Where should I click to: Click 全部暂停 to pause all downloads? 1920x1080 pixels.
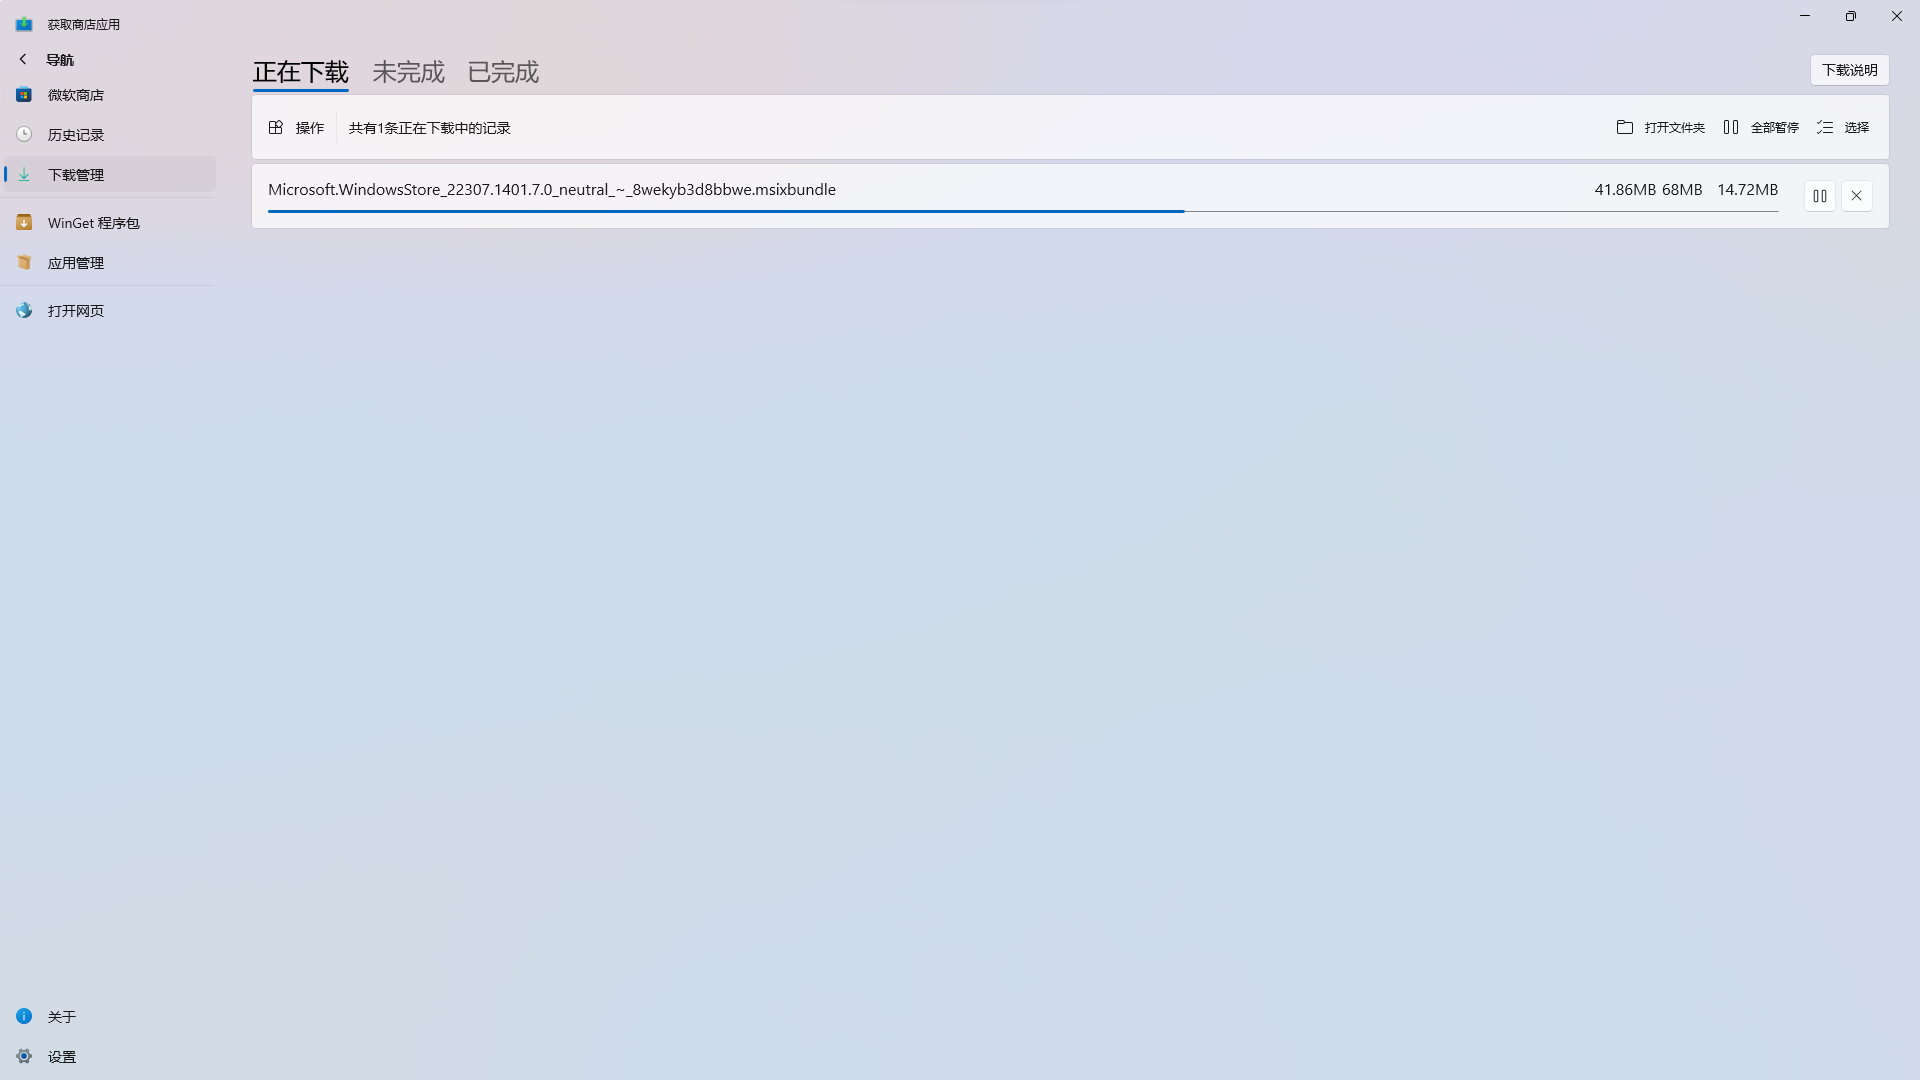pyautogui.click(x=1763, y=127)
